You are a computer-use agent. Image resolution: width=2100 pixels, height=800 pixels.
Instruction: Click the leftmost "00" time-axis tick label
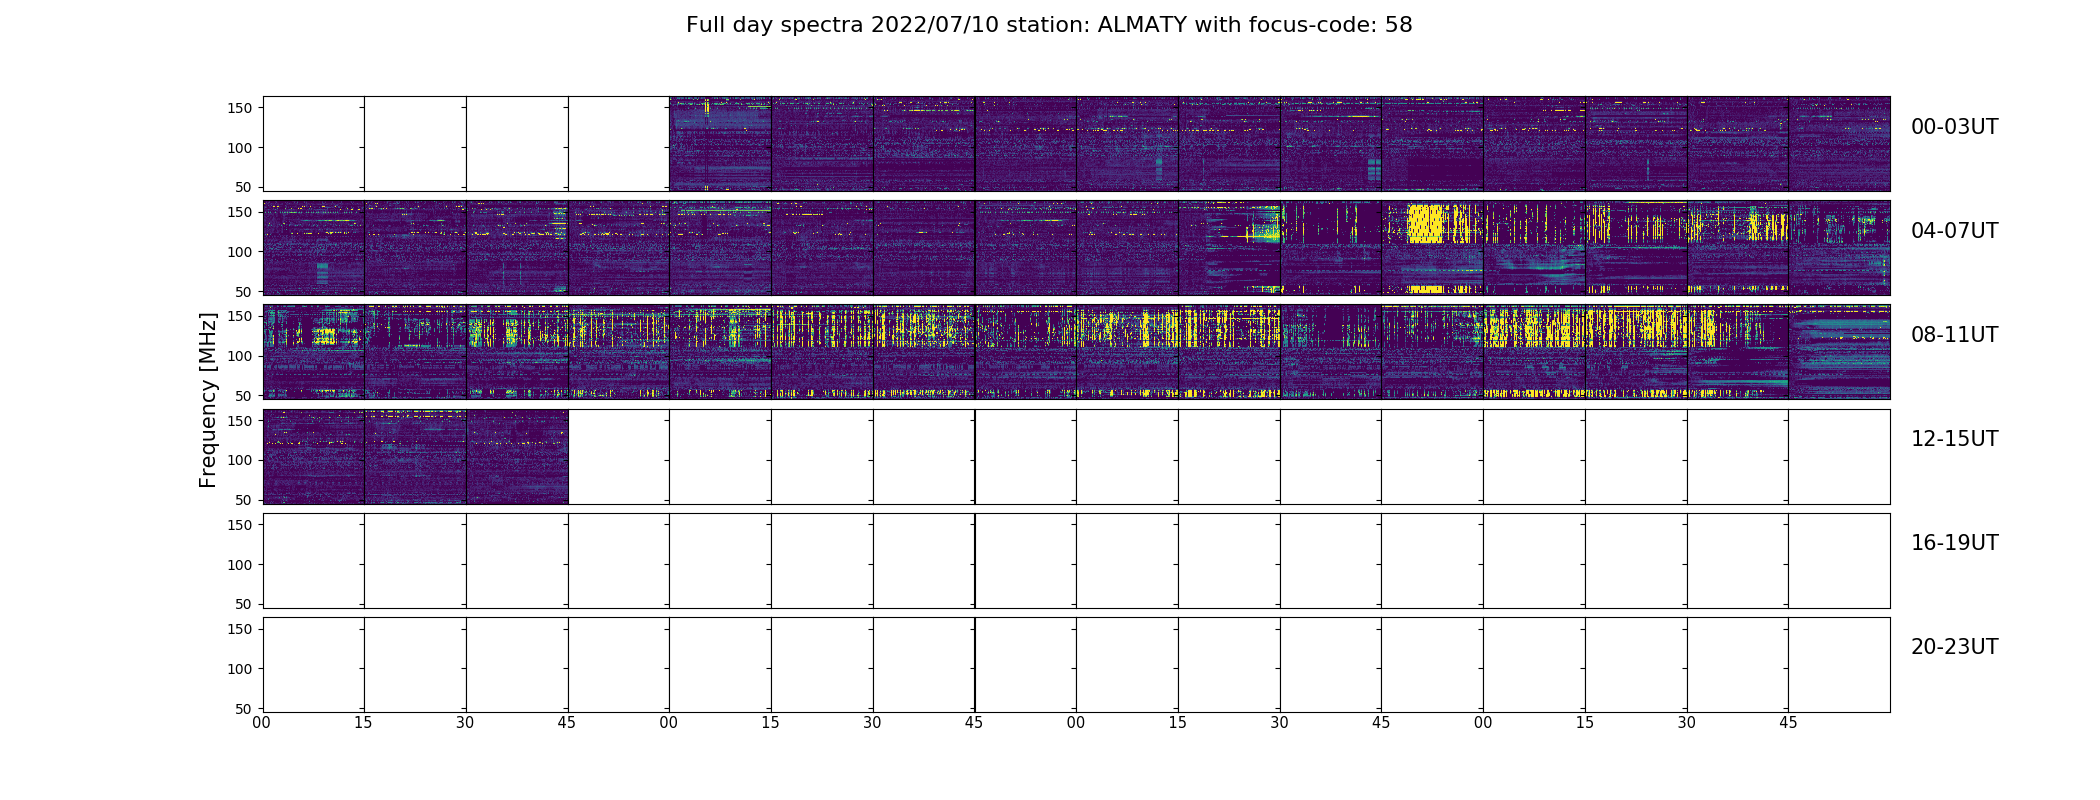coord(262,723)
